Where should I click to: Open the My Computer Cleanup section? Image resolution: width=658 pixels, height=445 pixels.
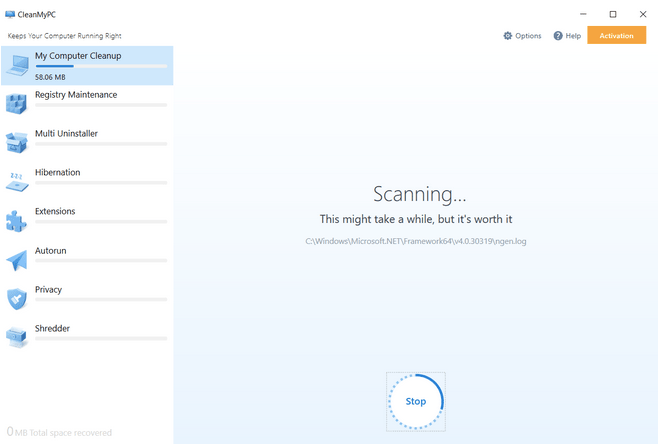(x=87, y=65)
